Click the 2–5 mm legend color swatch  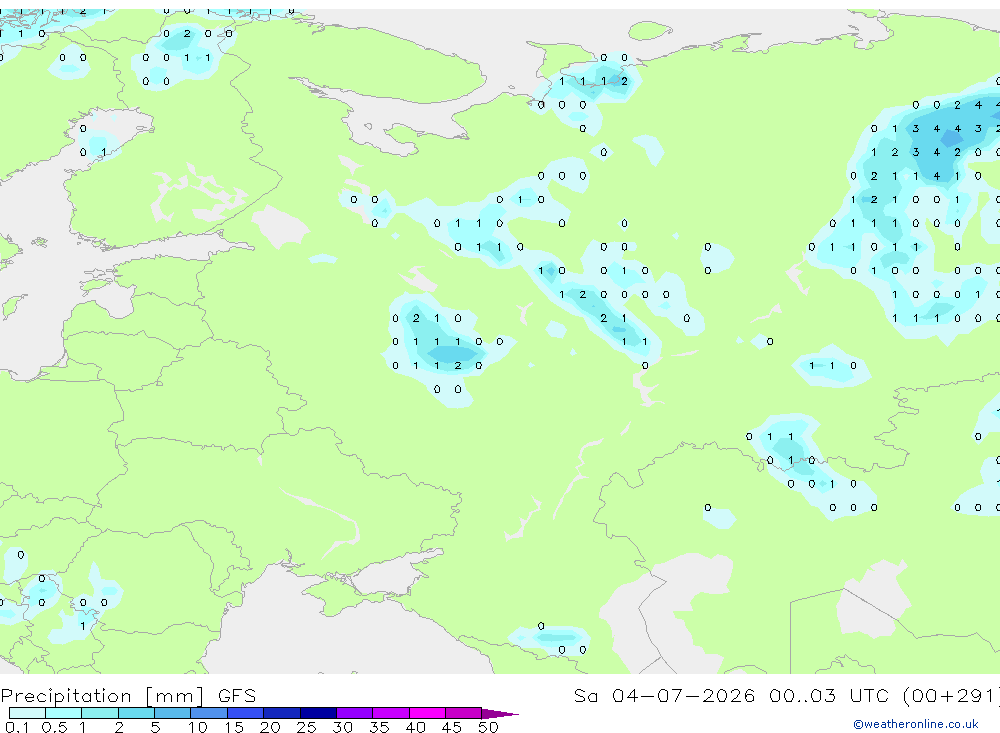click(x=136, y=713)
